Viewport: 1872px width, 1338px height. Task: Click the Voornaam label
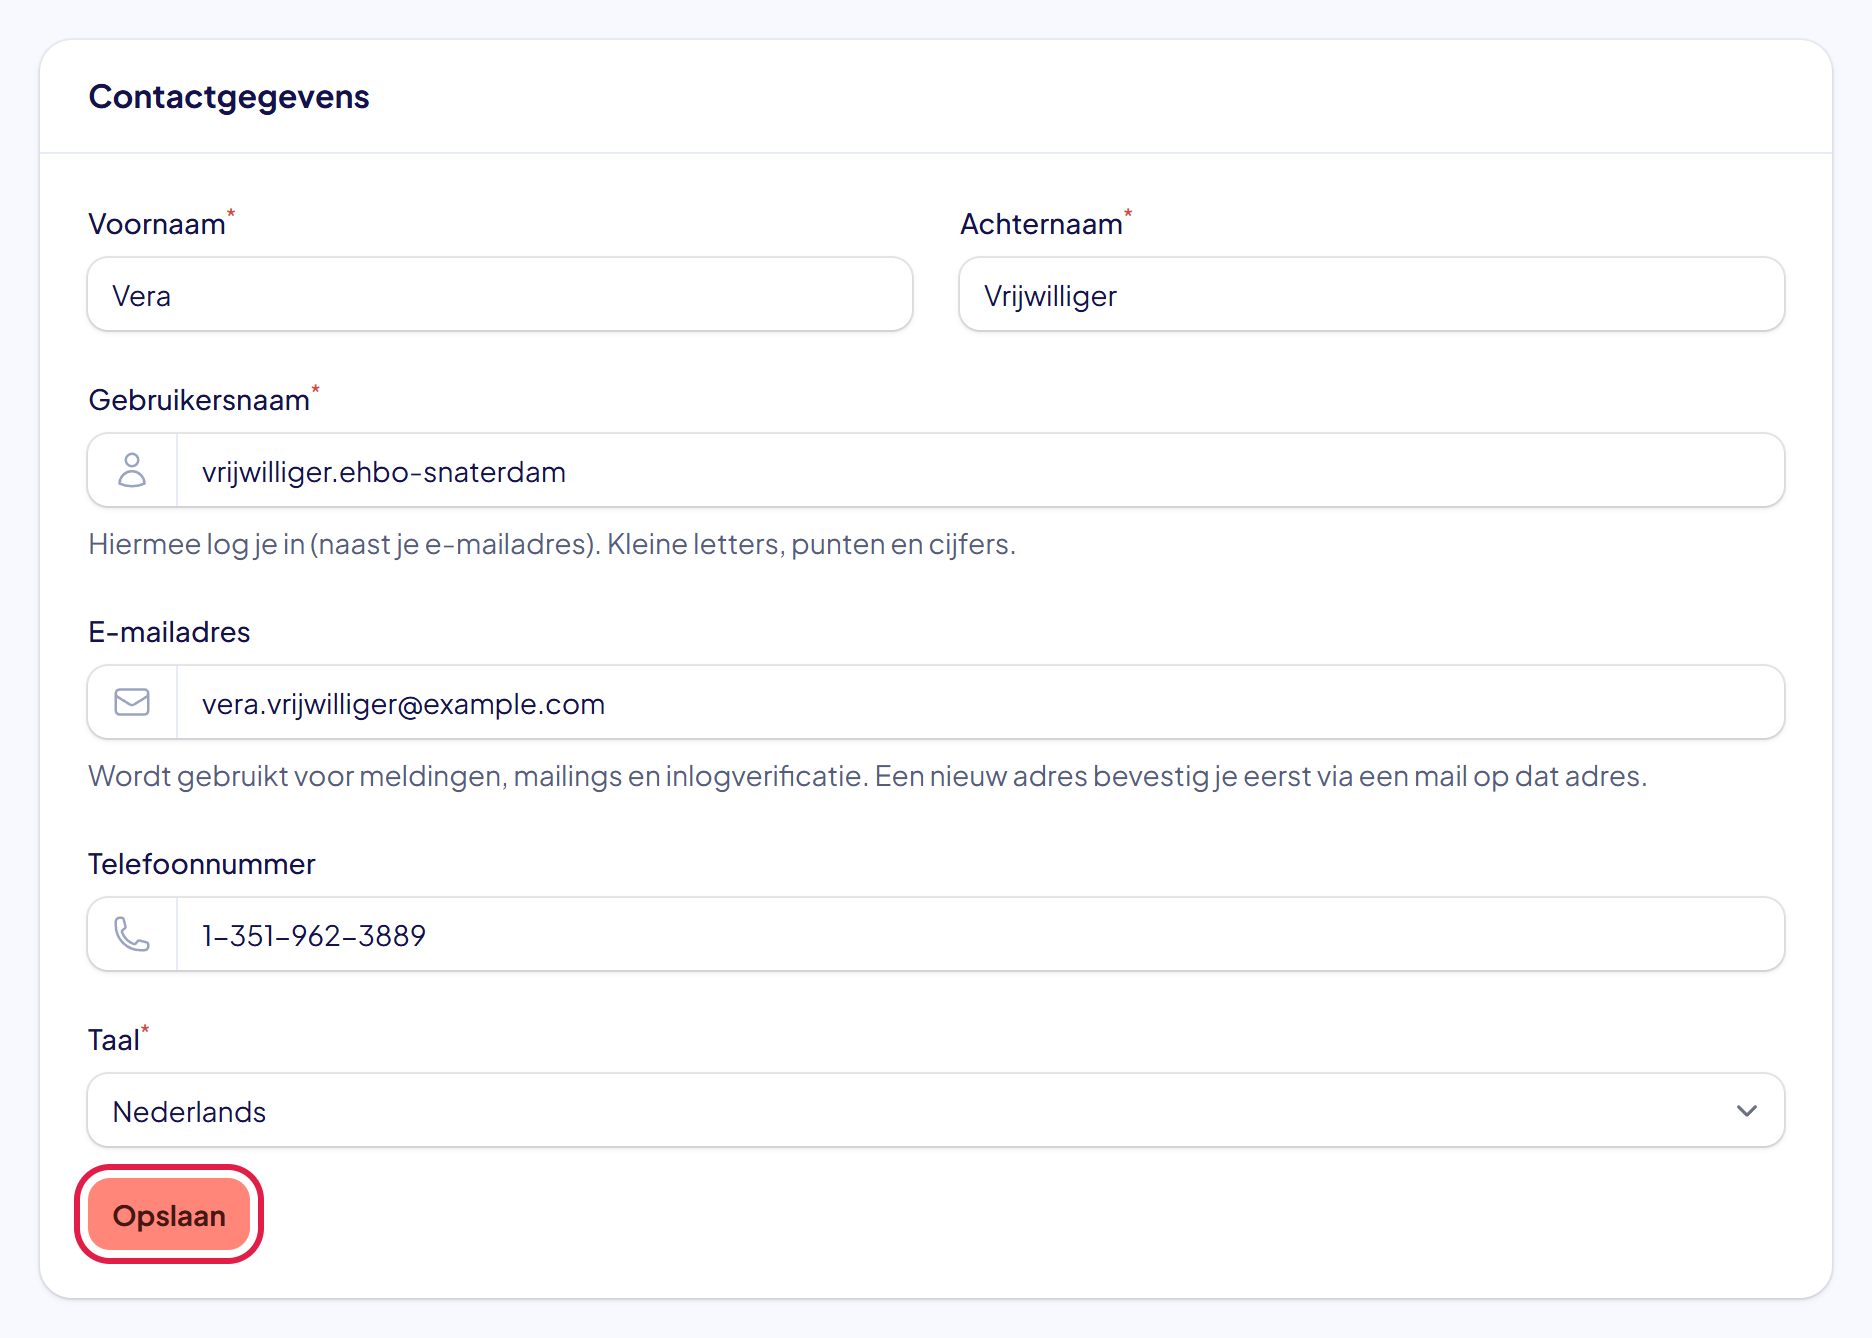click(157, 224)
